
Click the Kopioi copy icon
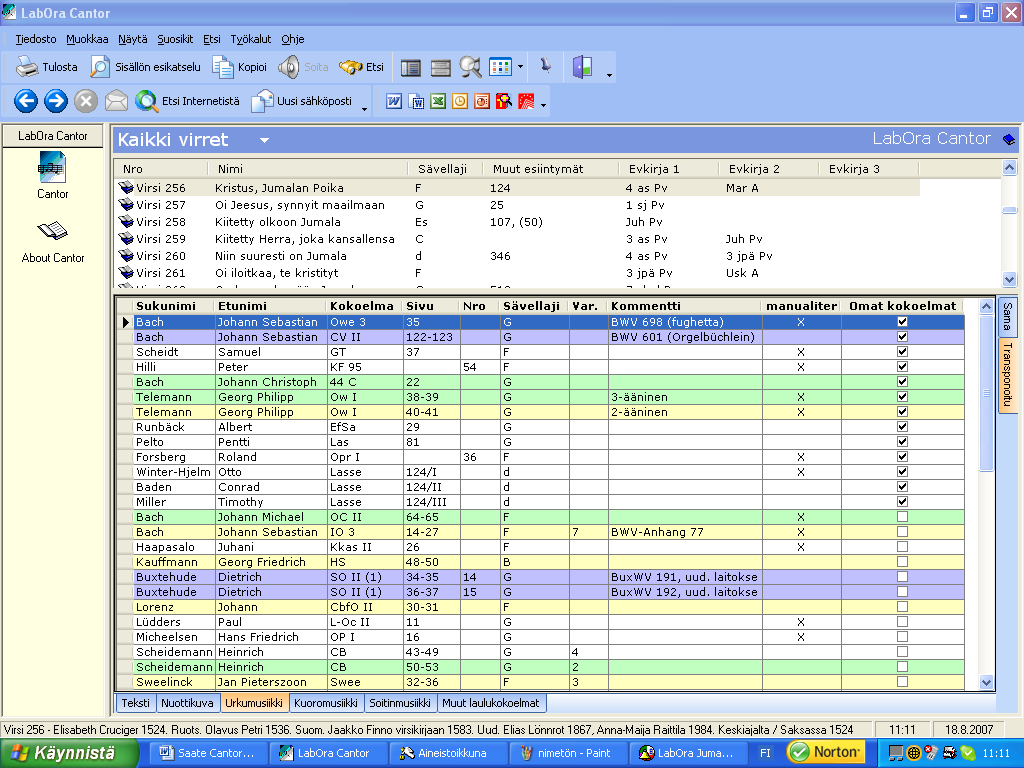pyautogui.click(x=223, y=67)
